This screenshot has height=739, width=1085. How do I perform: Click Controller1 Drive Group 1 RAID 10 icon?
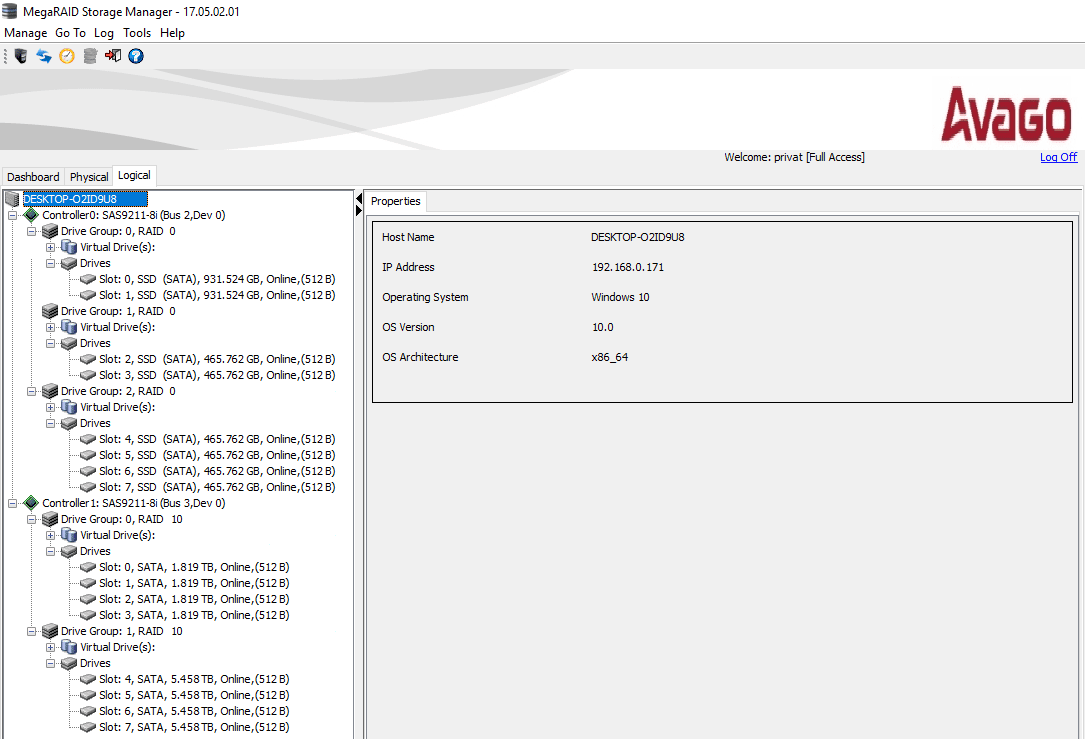coord(50,631)
